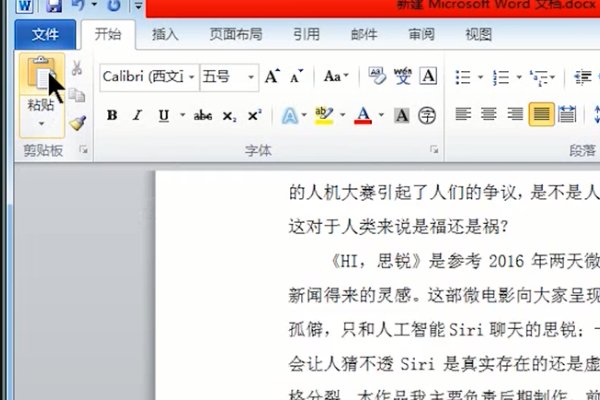Click the Save icon in Quick Access Toolbar
This screenshot has width=600, height=400.
(54, 5)
